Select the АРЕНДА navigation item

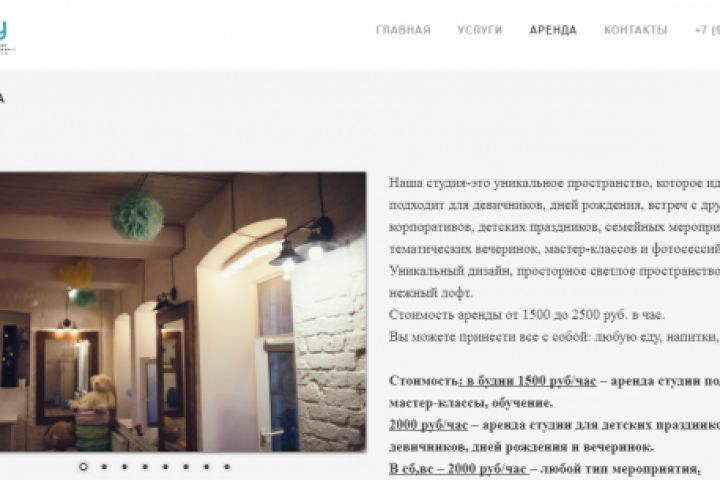coord(553,30)
